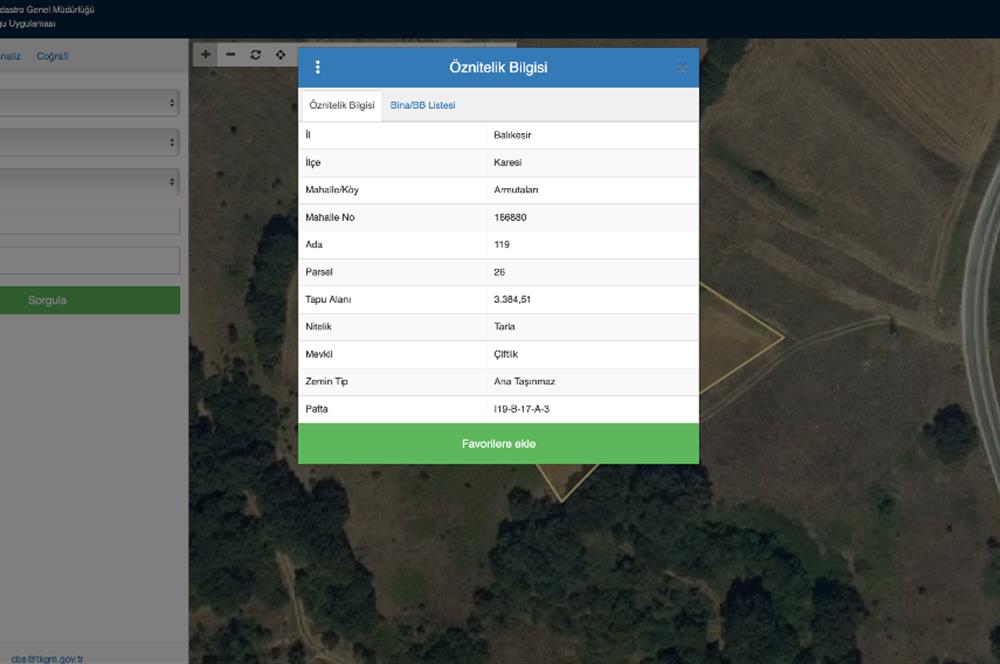Switch to the Bina/BB Listesi tab
This screenshot has width=1000, height=664.
[422, 105]
